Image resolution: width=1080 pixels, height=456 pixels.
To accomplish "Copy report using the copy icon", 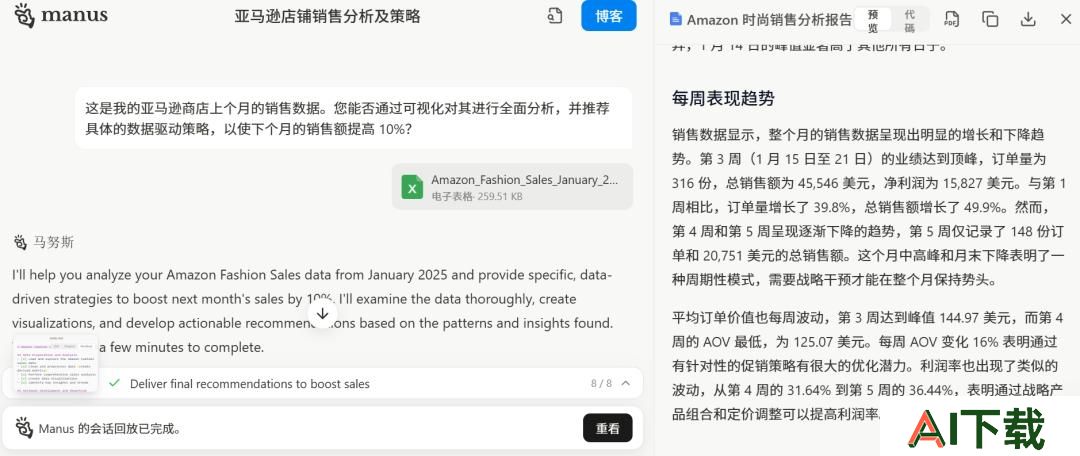I will (x=990, y=19).
